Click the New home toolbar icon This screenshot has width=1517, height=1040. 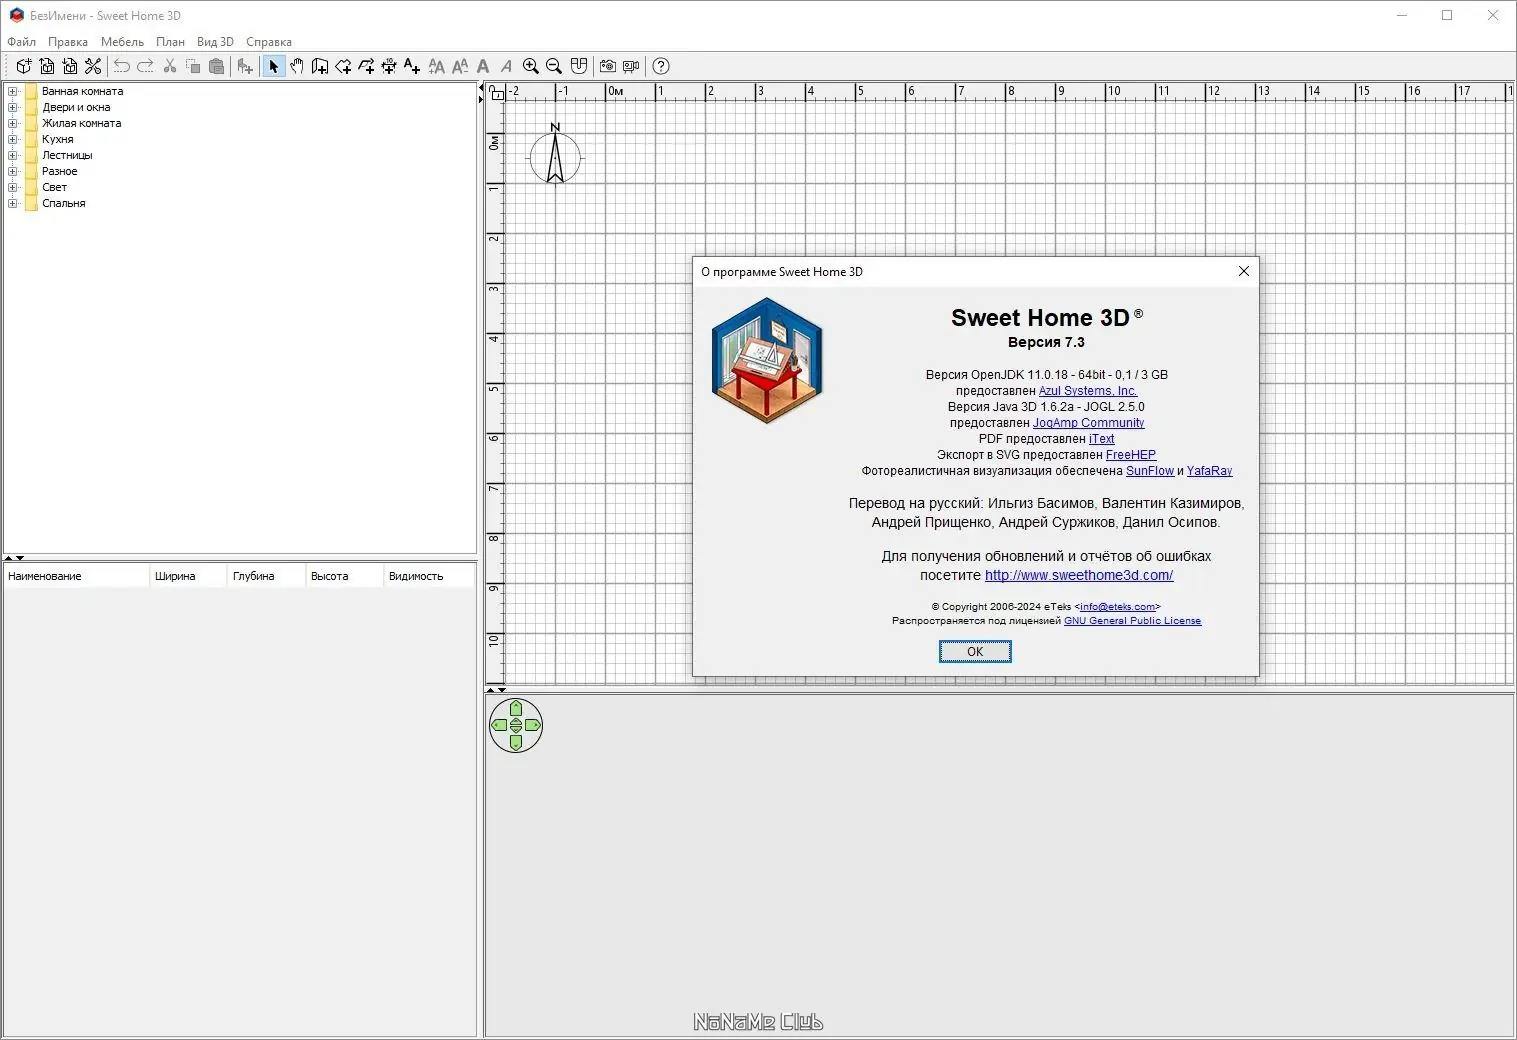pyautogui.click(x=24, y=66)
